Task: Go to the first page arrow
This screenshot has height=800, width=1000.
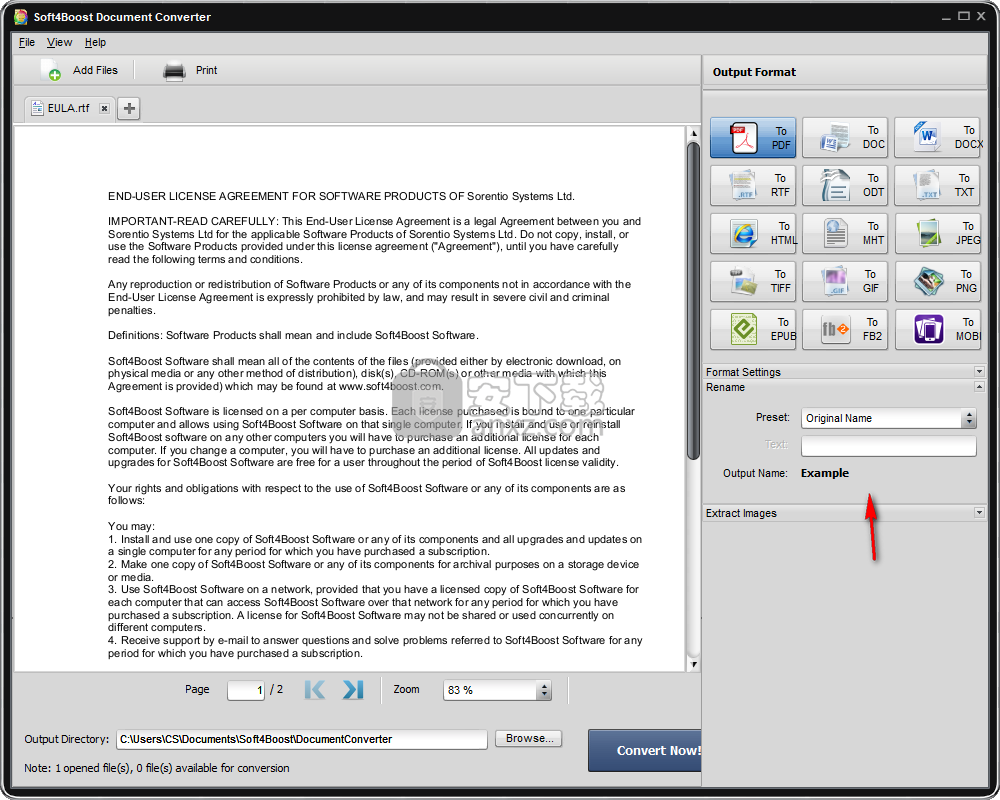Action: click(315, 690)
